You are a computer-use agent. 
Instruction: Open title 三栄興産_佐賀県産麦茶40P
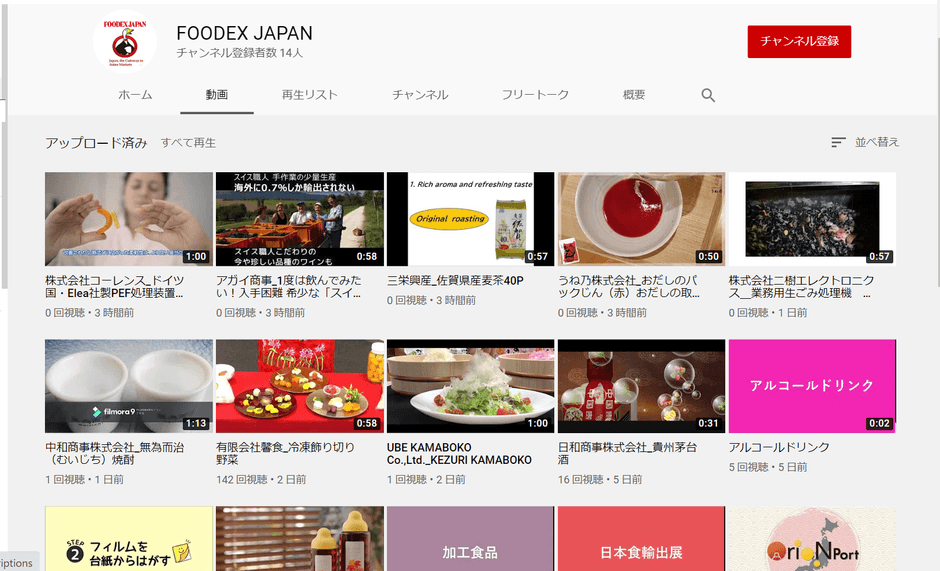click(455, 280)
